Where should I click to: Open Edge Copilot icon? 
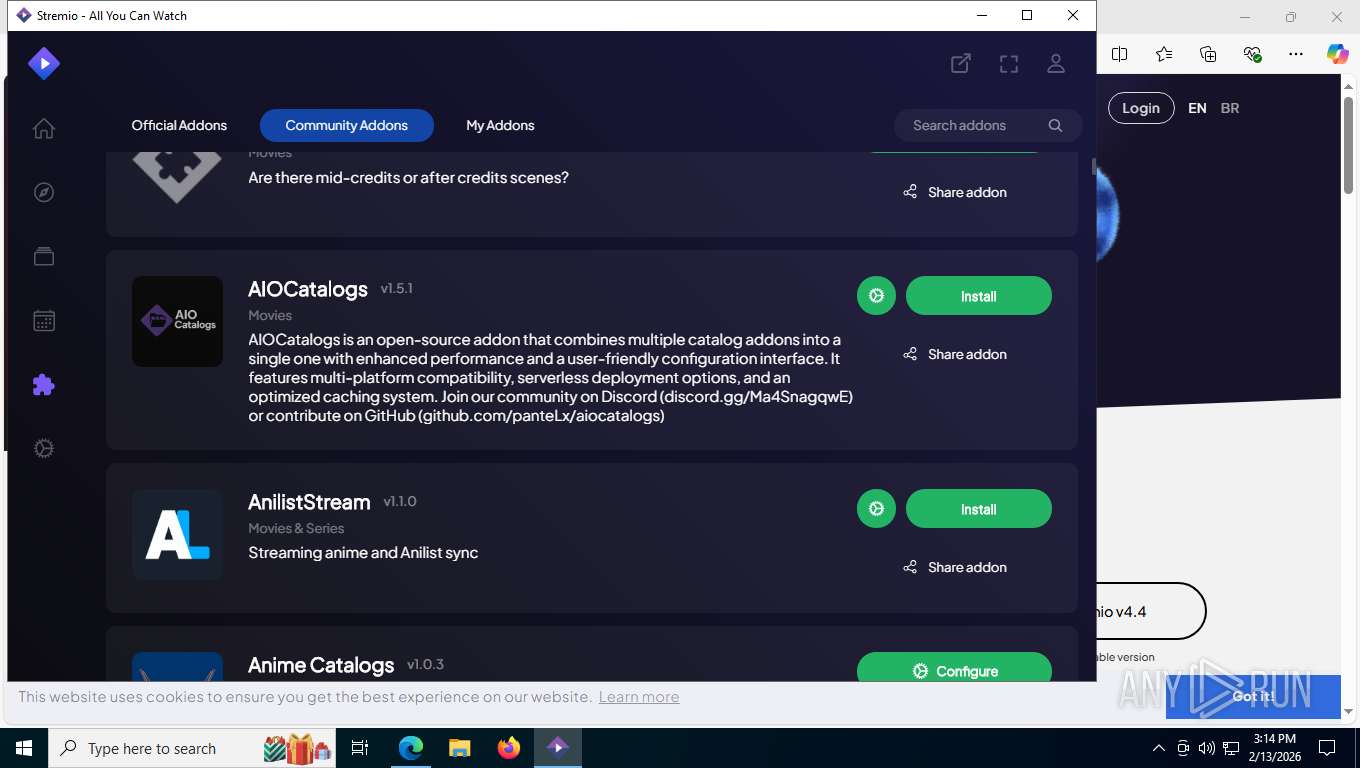pos(1338,54)
